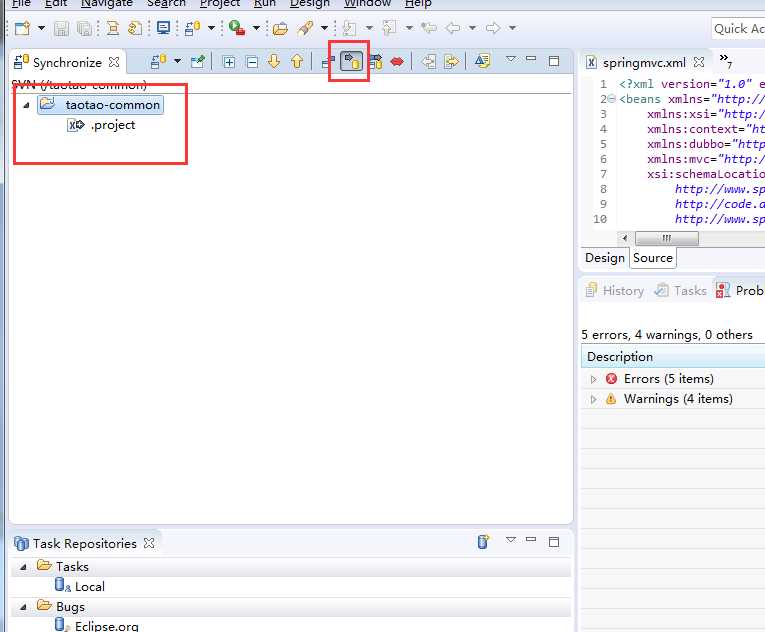Toggle Outgoing Mode filter
This screenshot has height=632, width=765.
click(351, 61)
